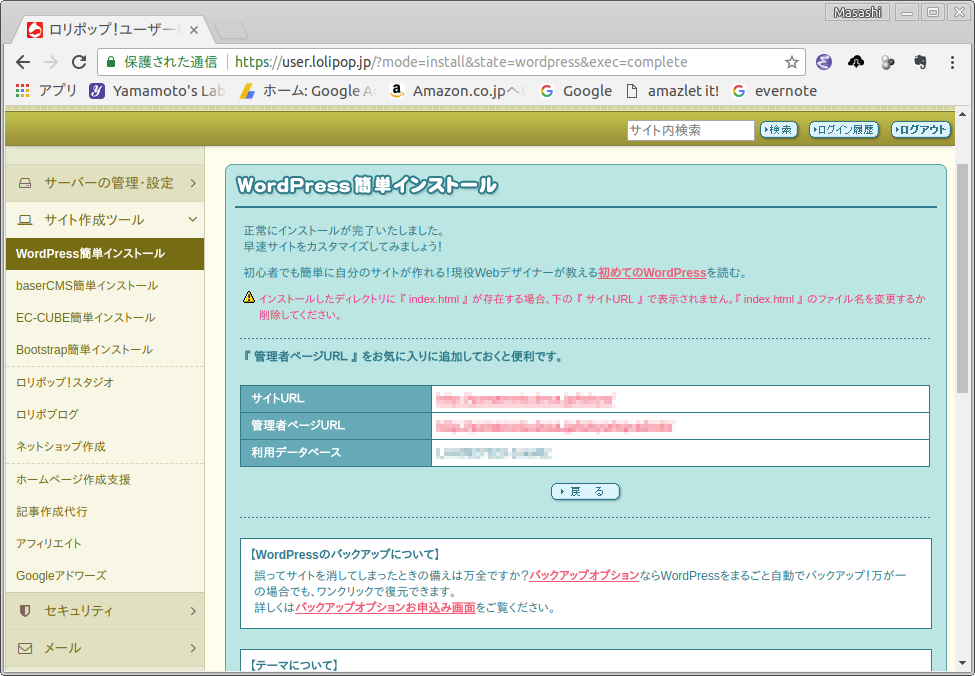Image resolution: width=975 pixels, height=676 pixels.
Task: Open Googleアドワーズ
Action: click(61, 576)
